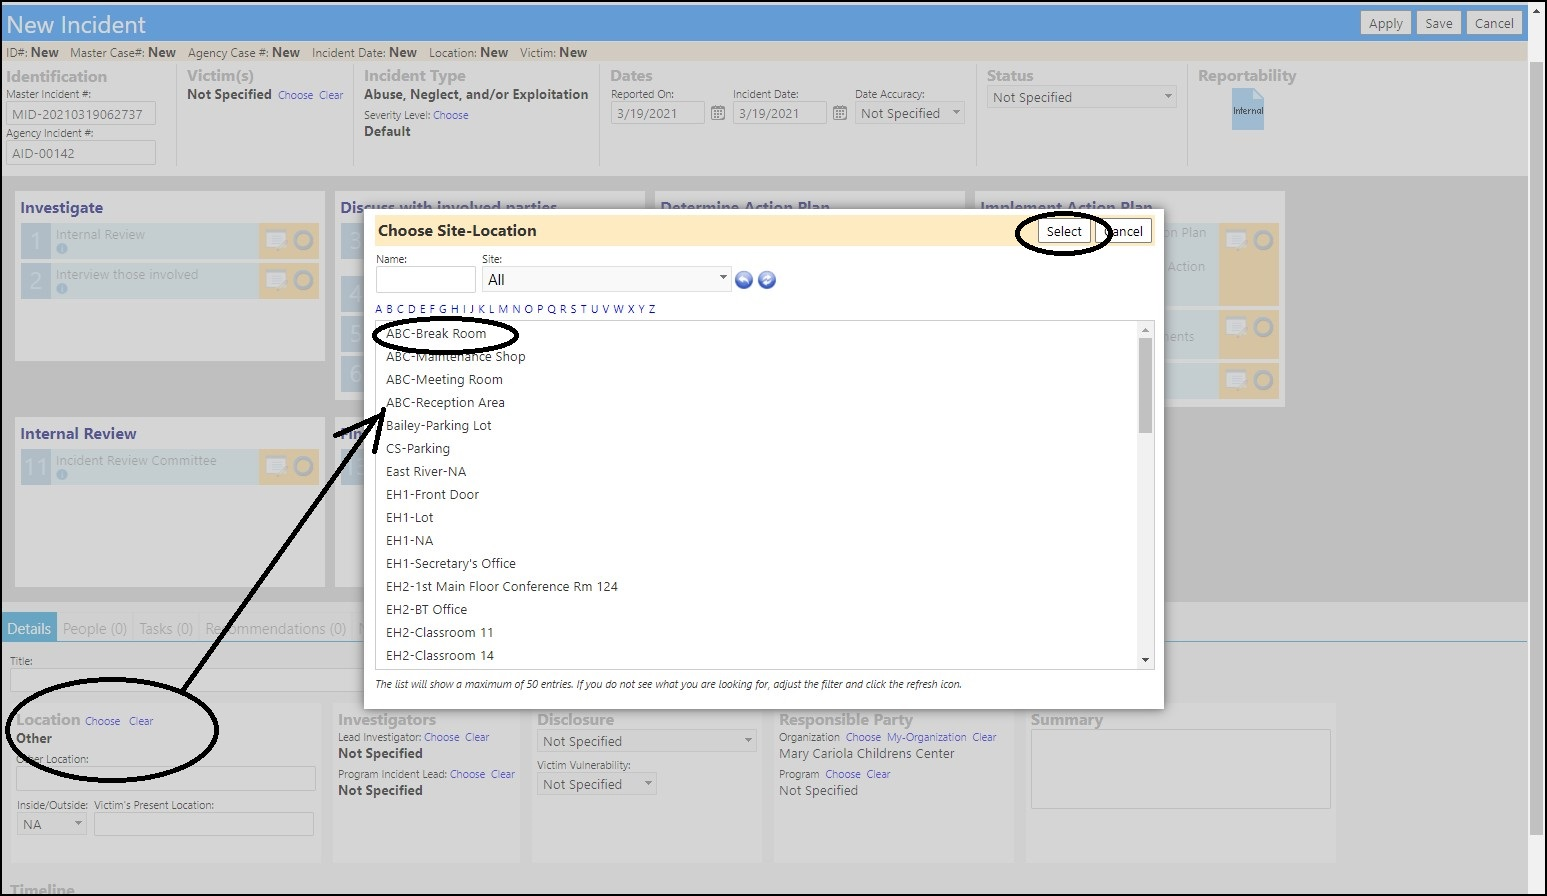Image resolution: width=1547 pixels, height=896 pixels.
Task: Select East River-NA entry
Action: point(426,472)
